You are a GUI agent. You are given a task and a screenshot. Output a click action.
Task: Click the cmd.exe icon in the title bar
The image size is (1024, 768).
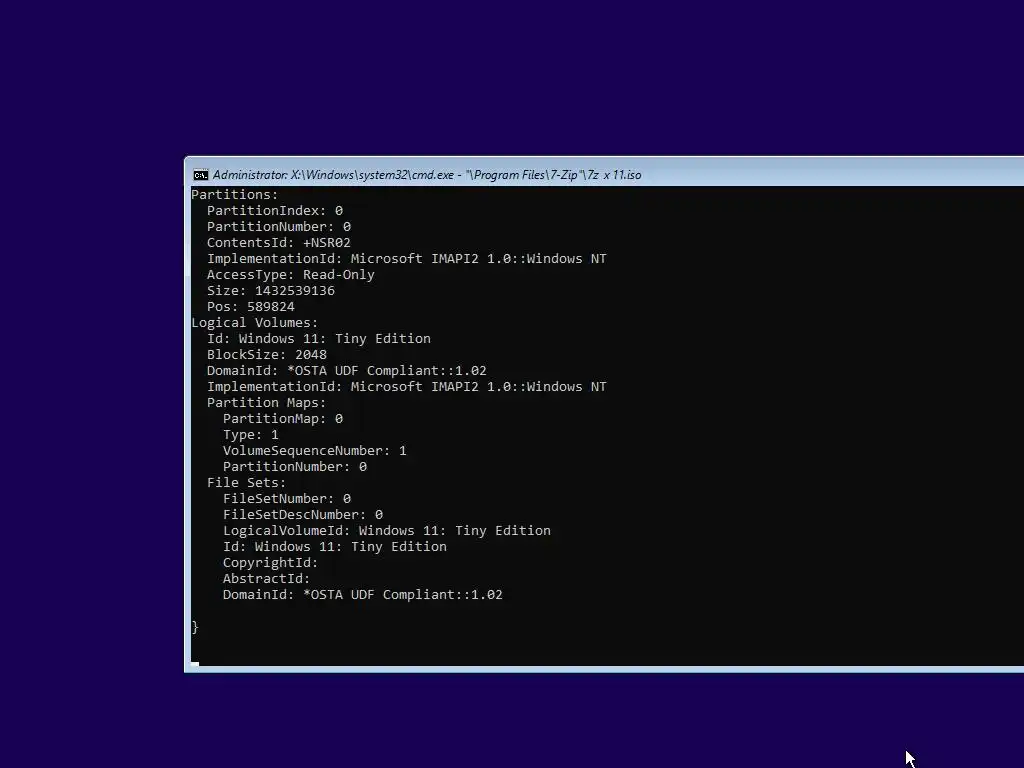pos(200,175)
